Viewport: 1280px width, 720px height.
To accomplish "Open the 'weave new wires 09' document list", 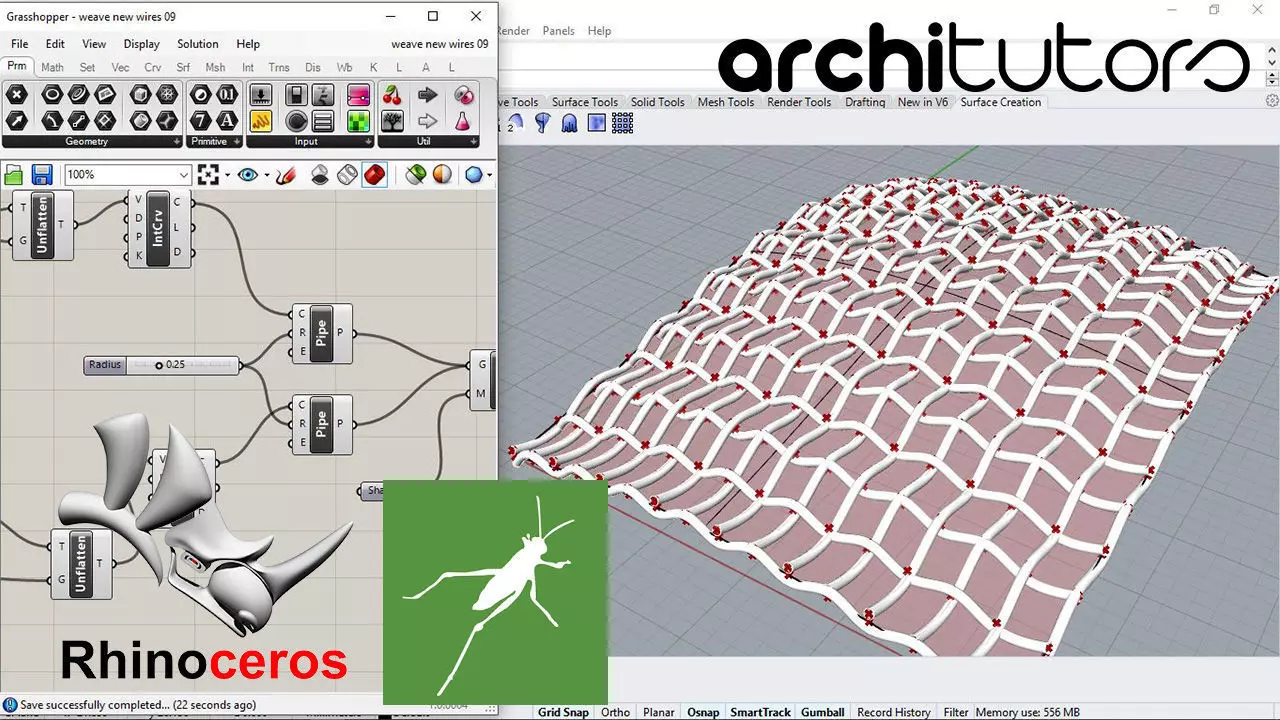I will pyautogui.click(x=440, y=44).
